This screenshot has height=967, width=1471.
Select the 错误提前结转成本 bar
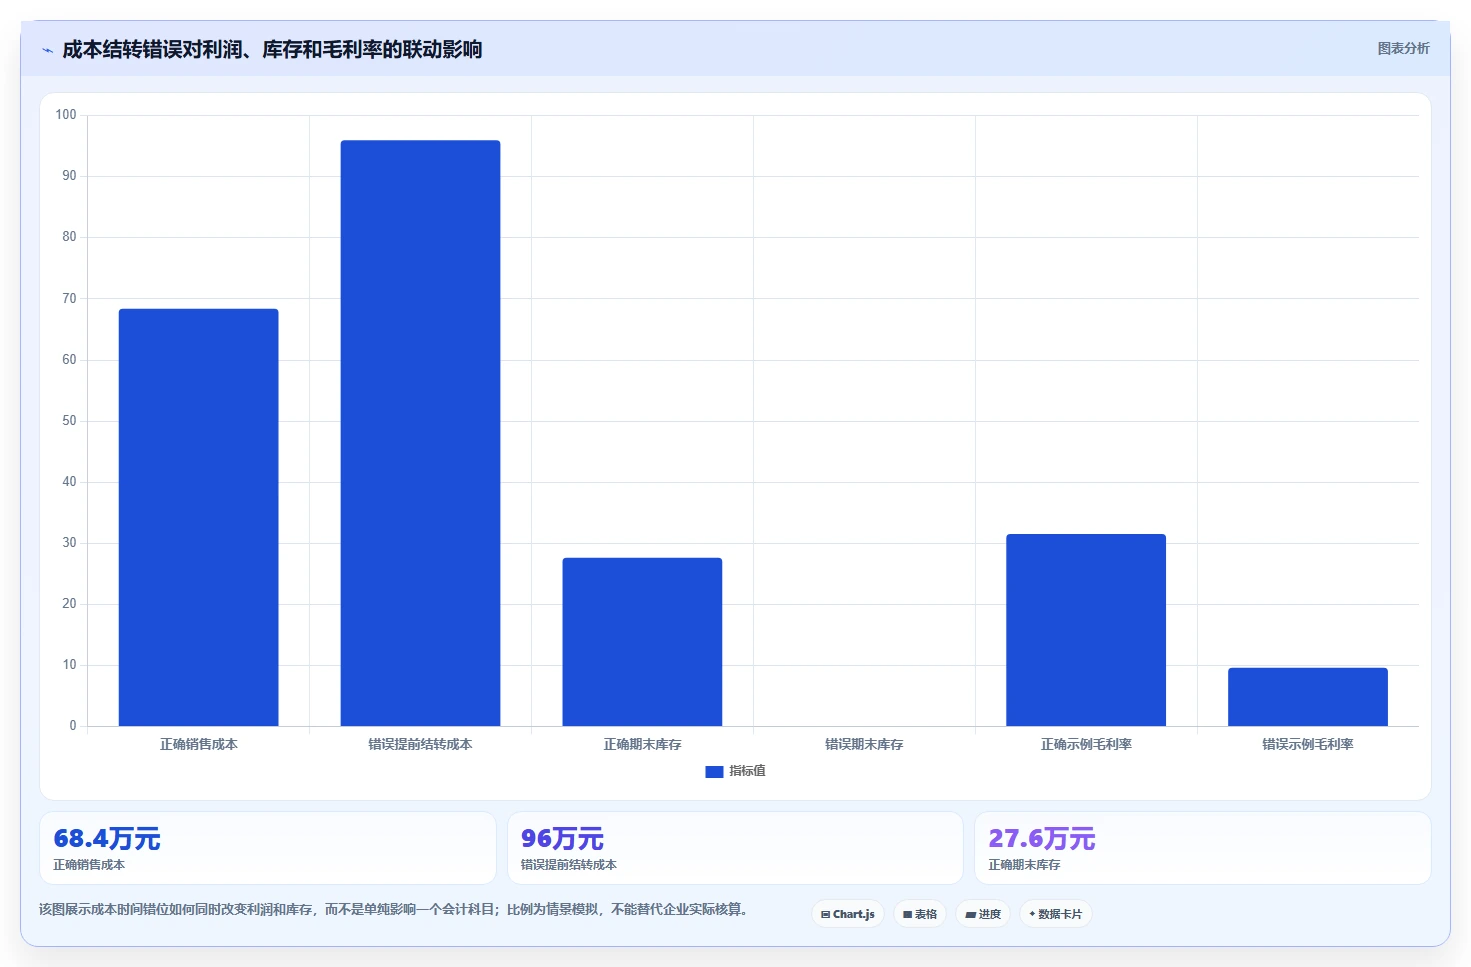420,433
